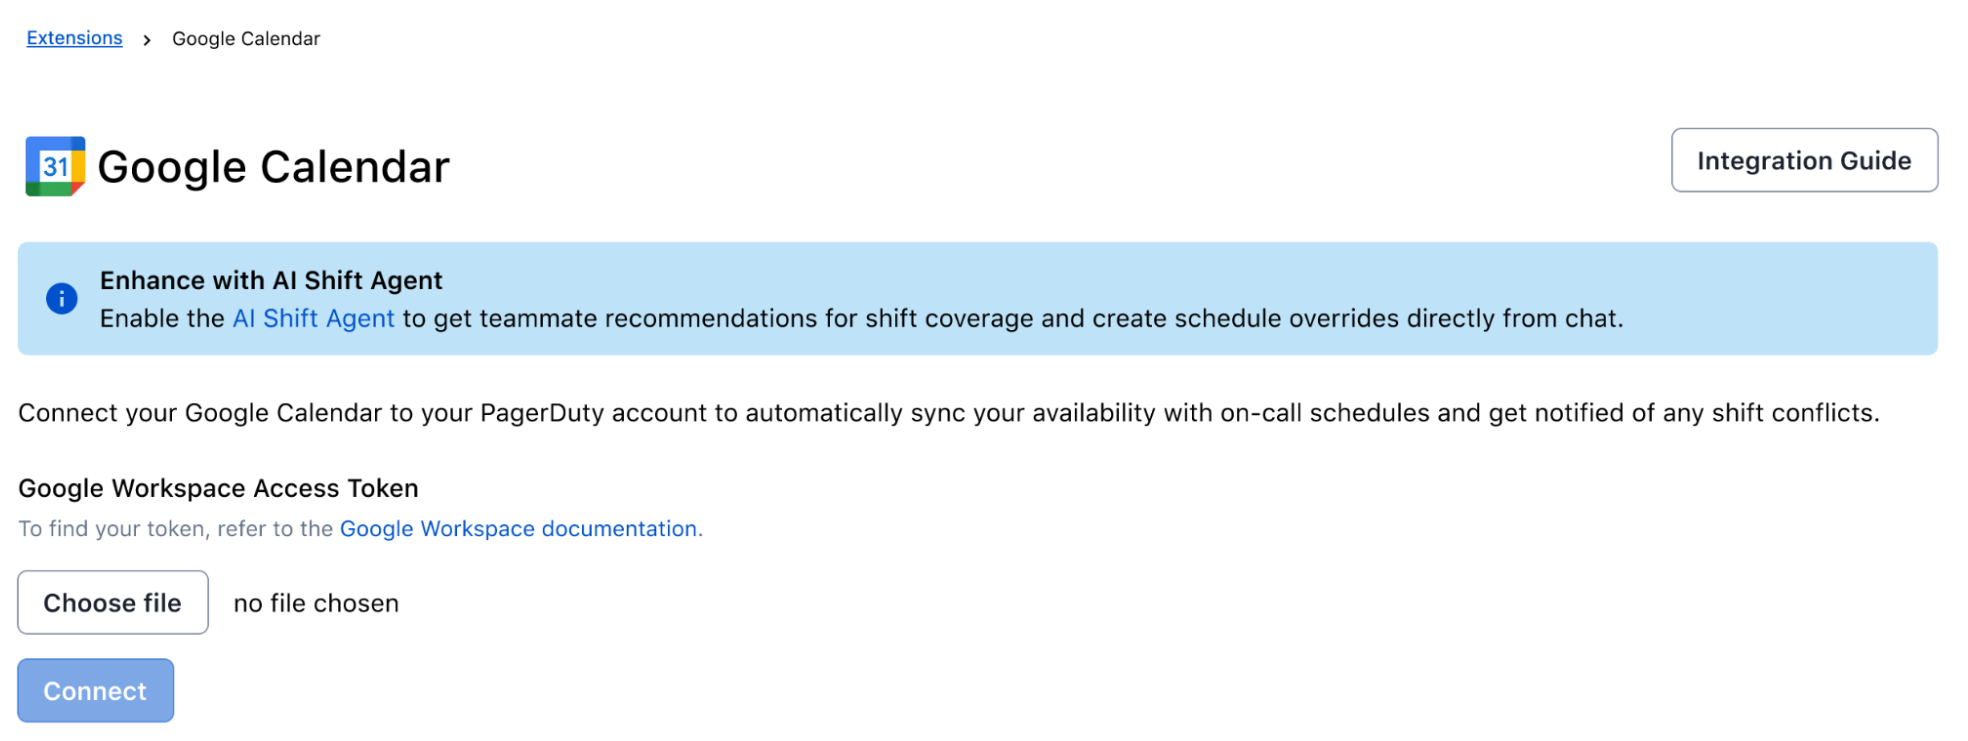Image resolution: width=1968 pixels, height=741 pixels.
Task: Navigate back via the Extensions breadcrumb
Action: 73,37
